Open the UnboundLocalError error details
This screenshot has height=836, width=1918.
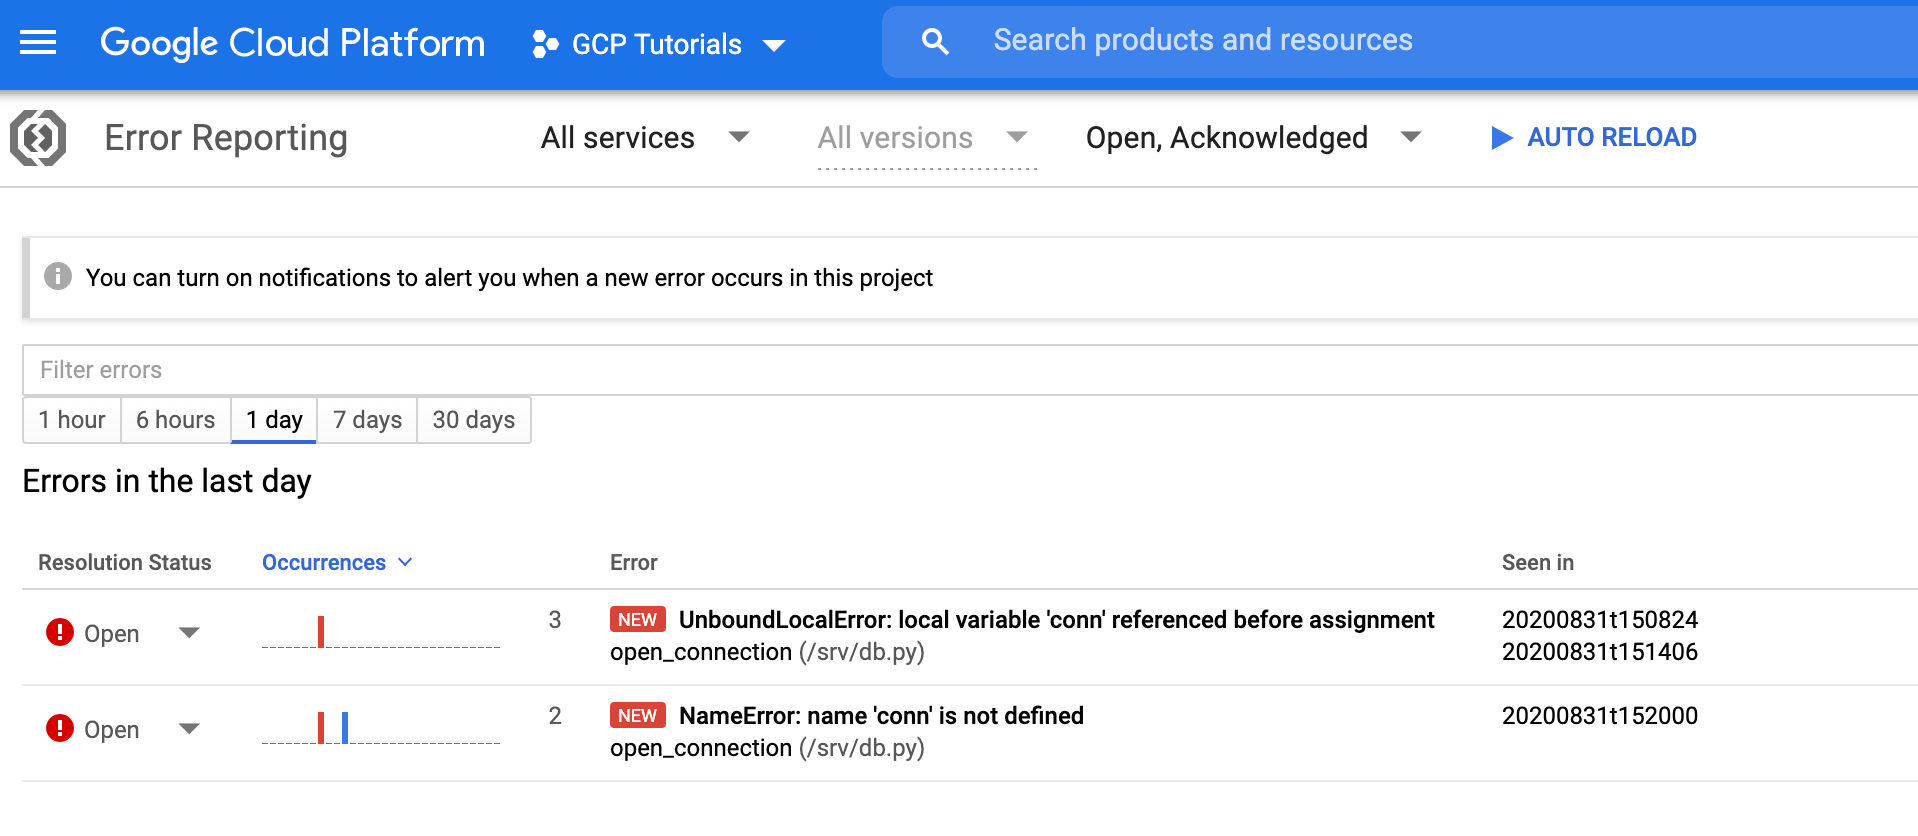(1056, 620)
